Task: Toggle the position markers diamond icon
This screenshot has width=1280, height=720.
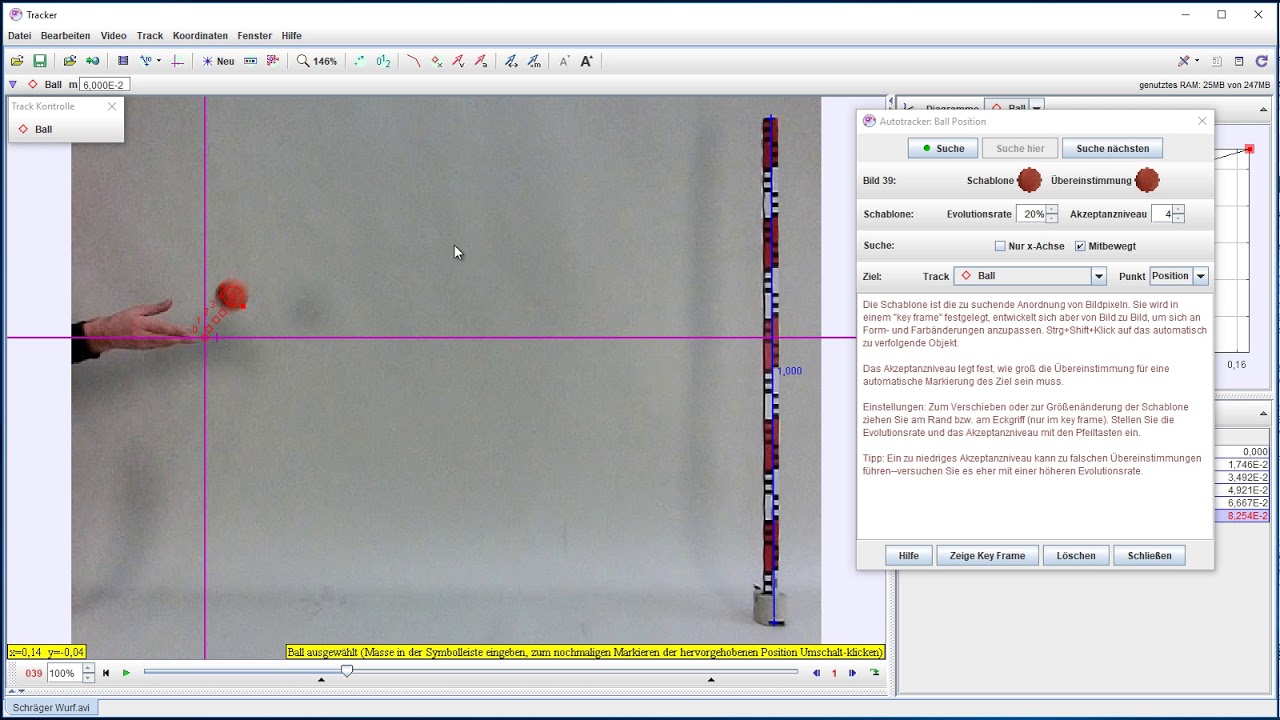Action: pos(436,61)
